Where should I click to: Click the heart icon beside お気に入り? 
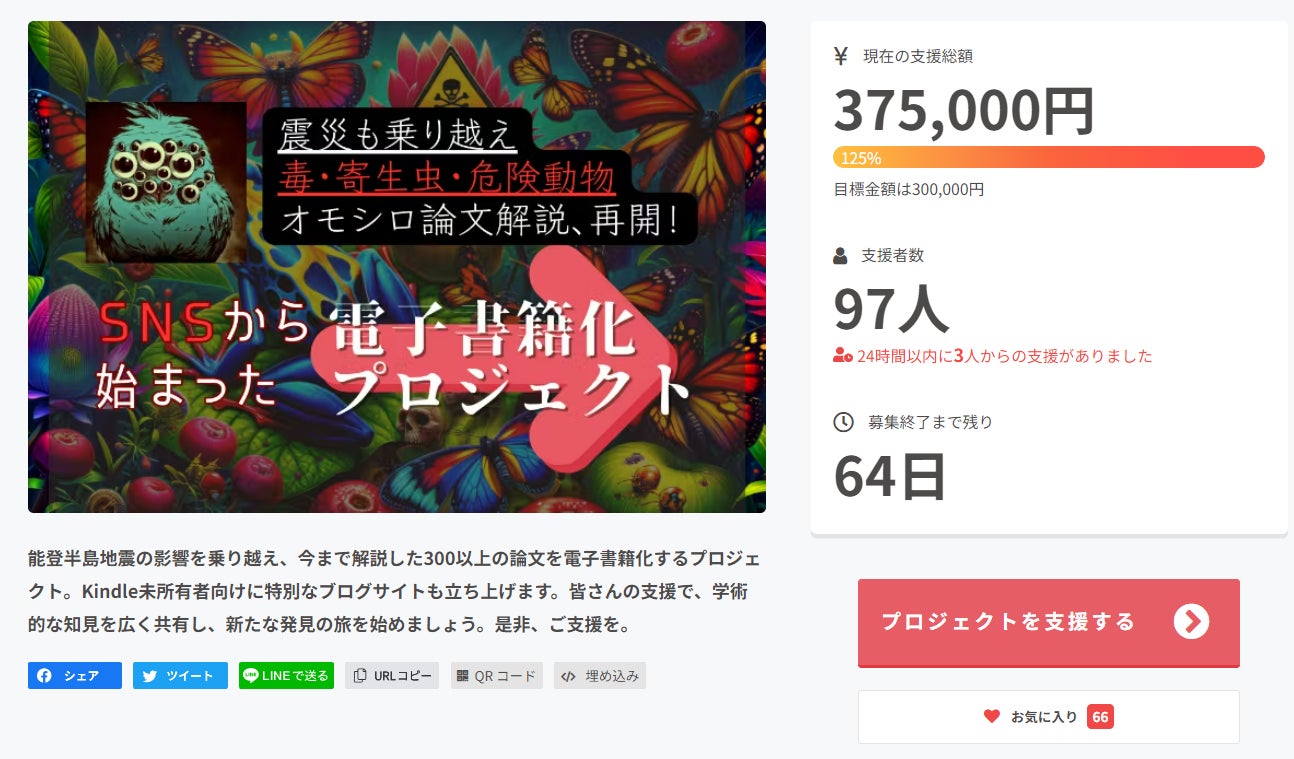[x=992, y=716]
